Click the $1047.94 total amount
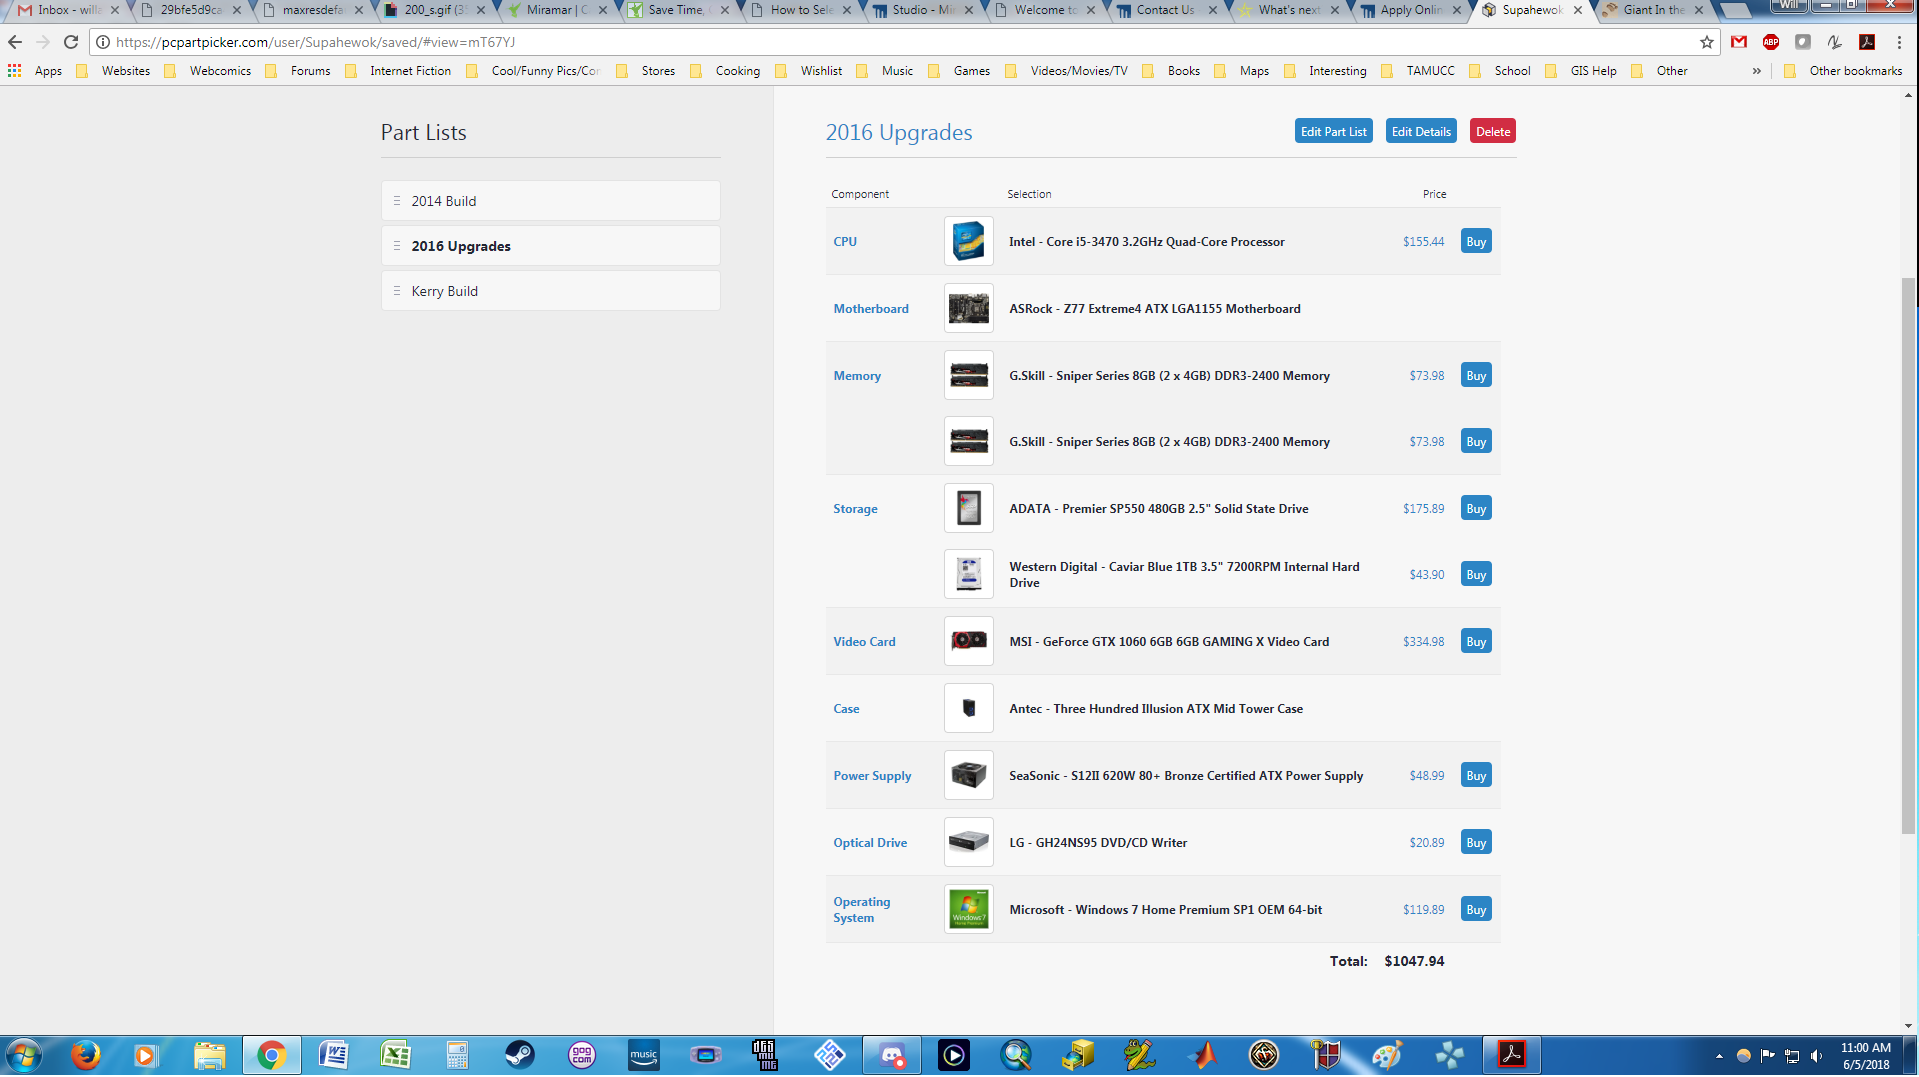Image resolution: width=1919 pixels, height=1077 pixels. coord(1414,961)
